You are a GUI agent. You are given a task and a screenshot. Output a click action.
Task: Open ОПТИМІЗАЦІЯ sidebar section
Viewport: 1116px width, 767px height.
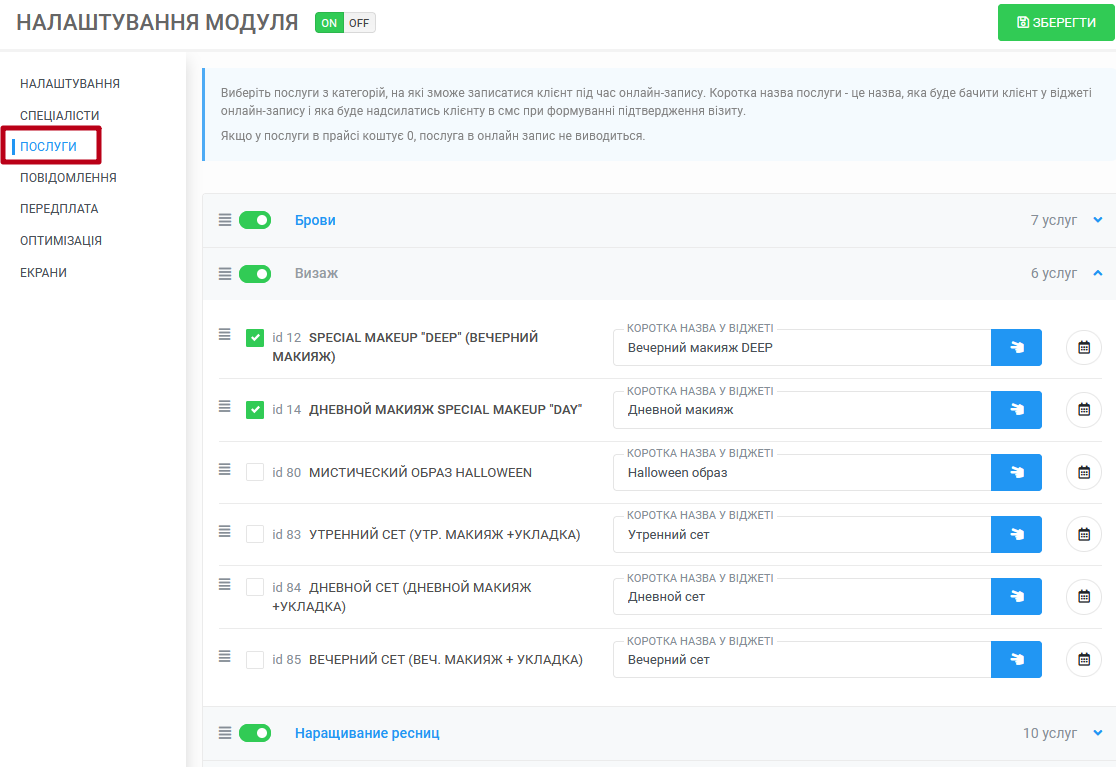(60, 240)
